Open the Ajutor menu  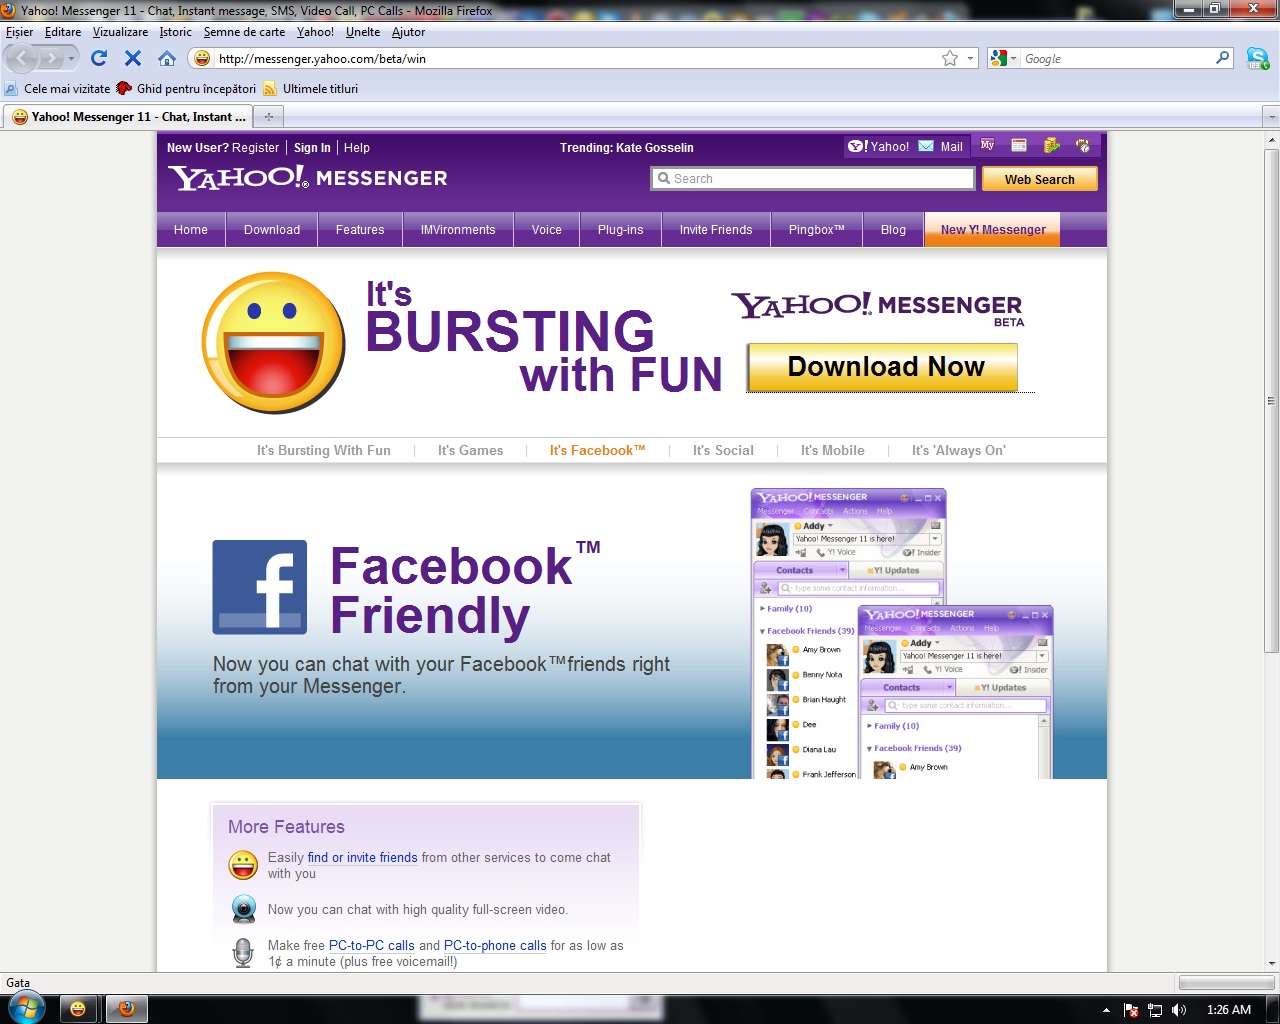pyautogui.click(x=408, y=32)
